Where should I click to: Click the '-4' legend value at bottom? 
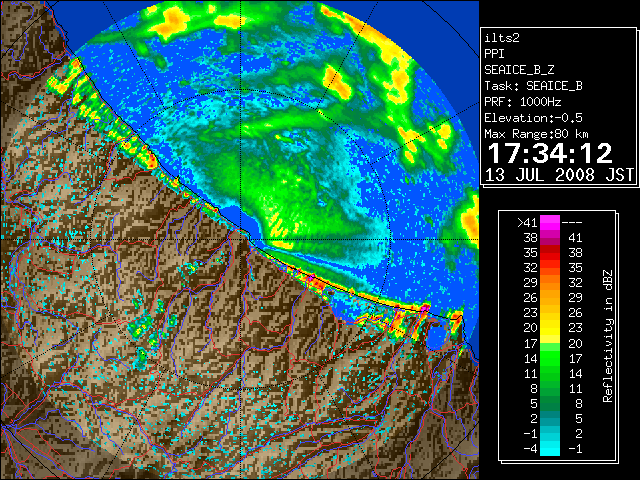pyautogui.click(x=530, y=449)
